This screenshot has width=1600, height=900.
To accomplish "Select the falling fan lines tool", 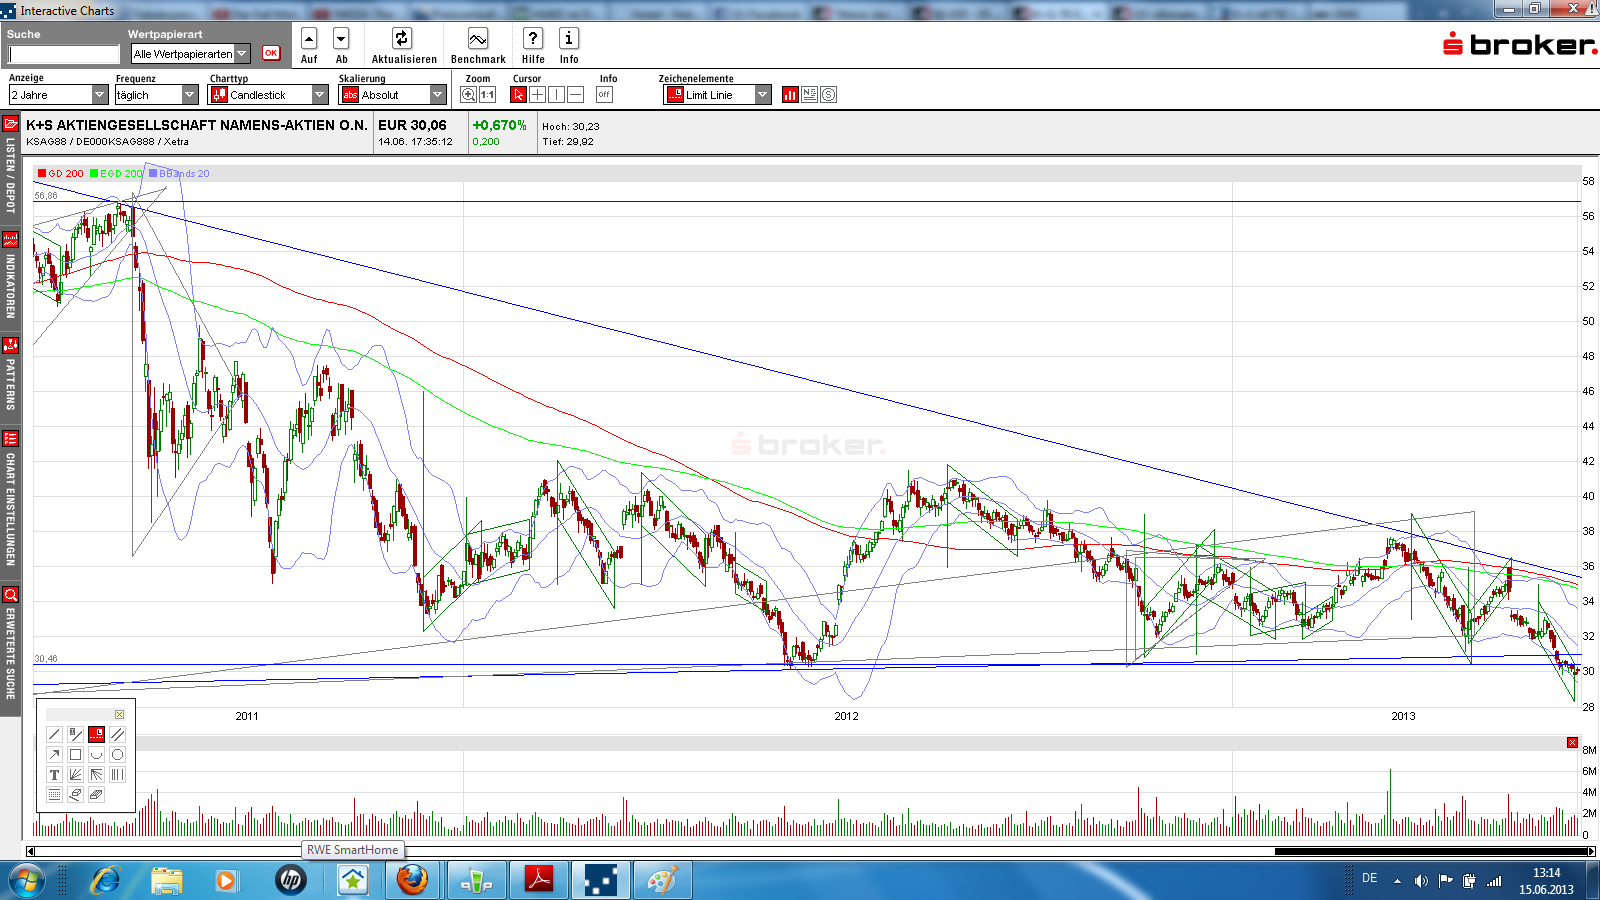I will tap(96, 774).
